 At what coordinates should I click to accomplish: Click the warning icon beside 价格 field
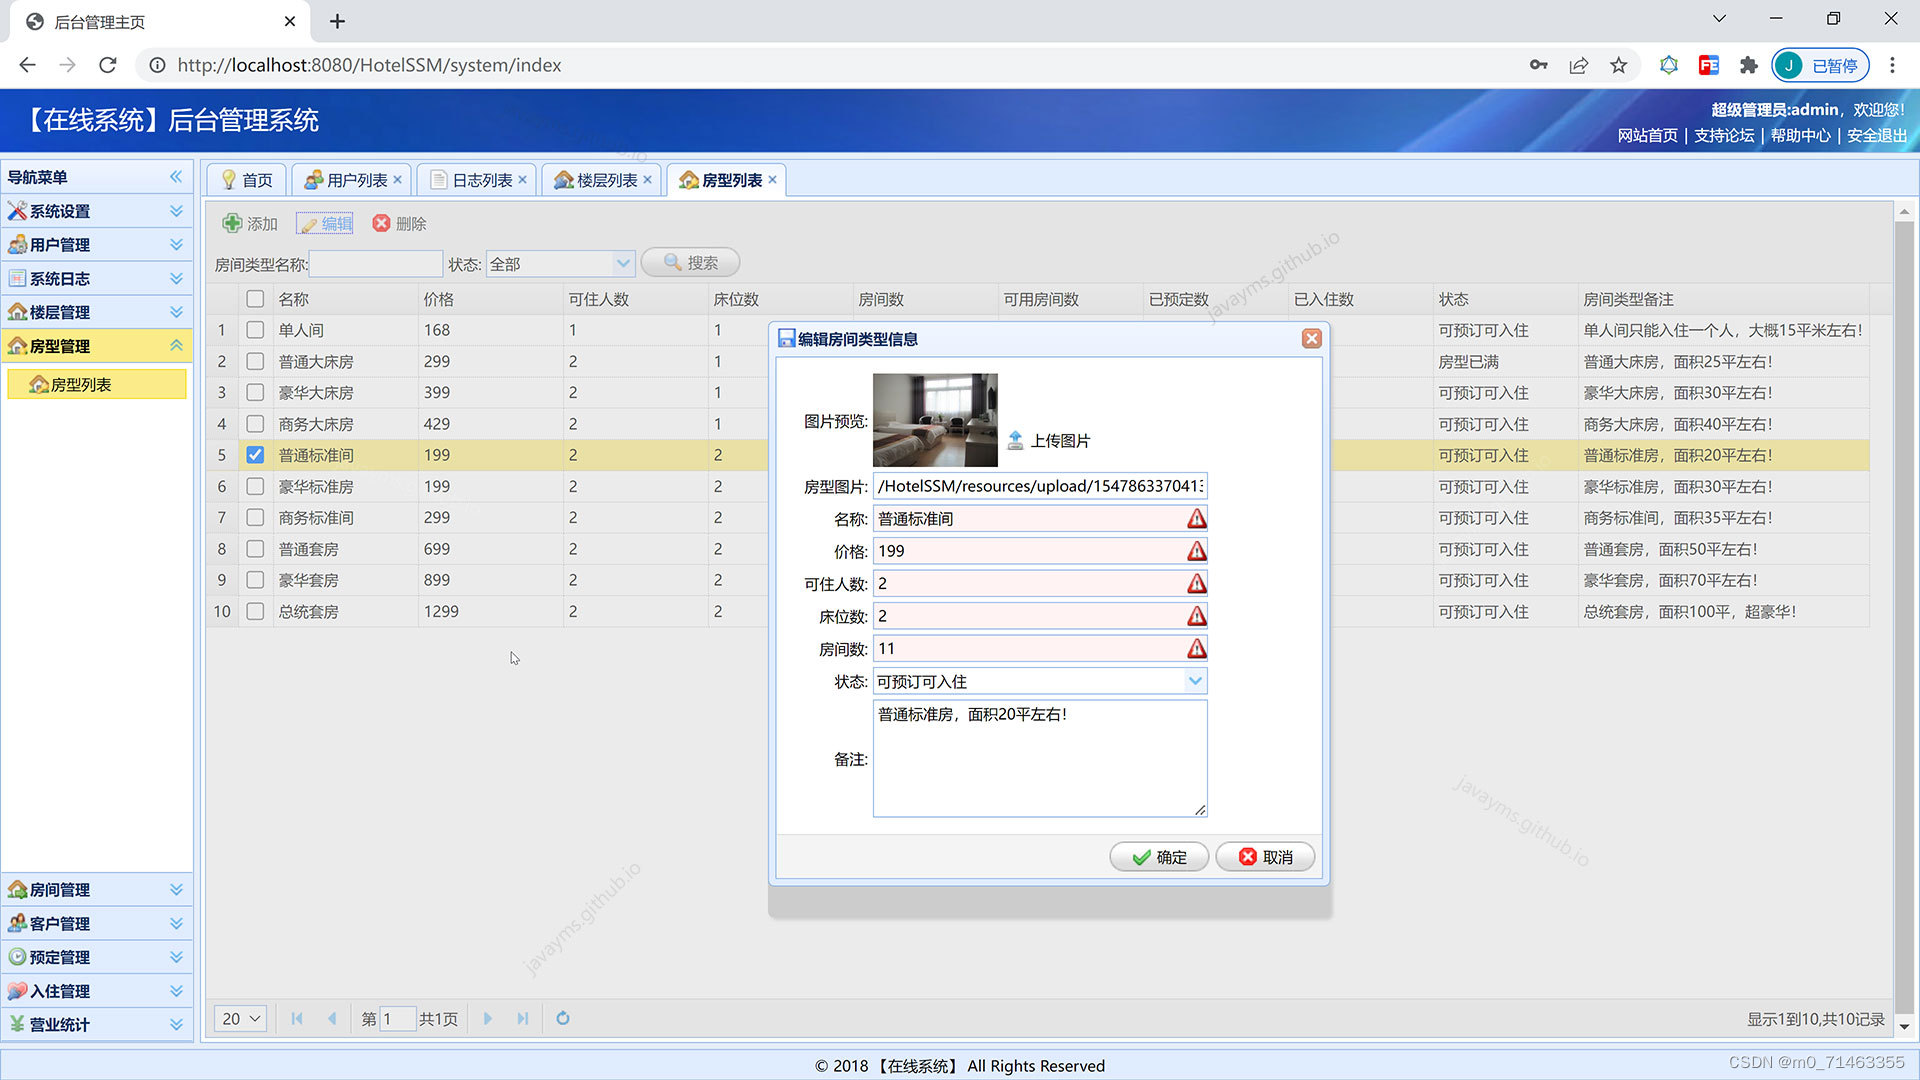tap(1196, 551)
